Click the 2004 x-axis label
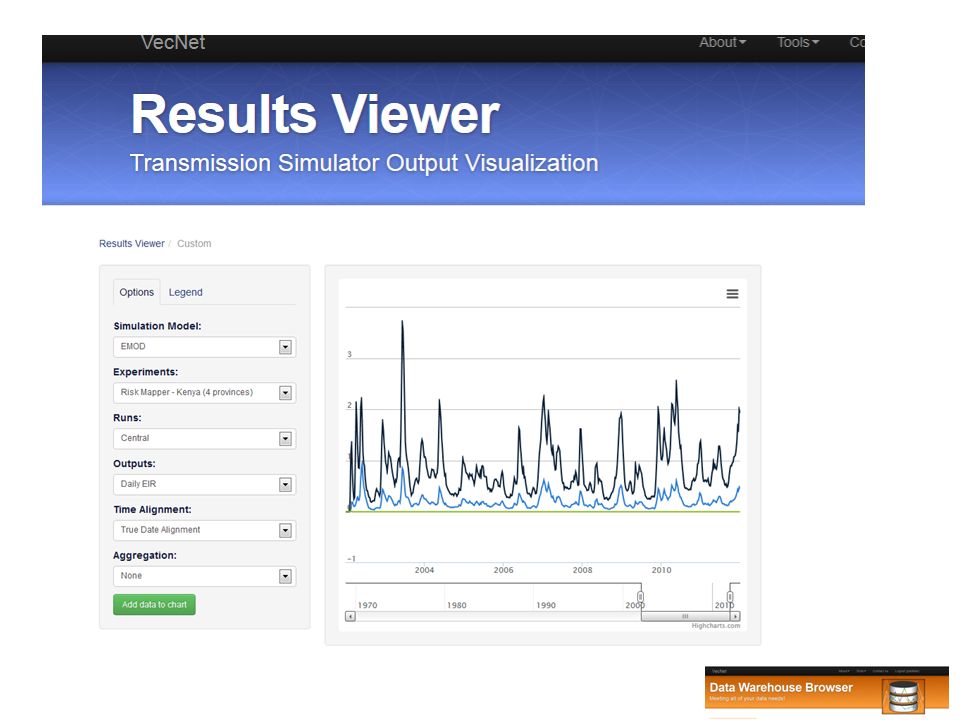 click(424, 570)
